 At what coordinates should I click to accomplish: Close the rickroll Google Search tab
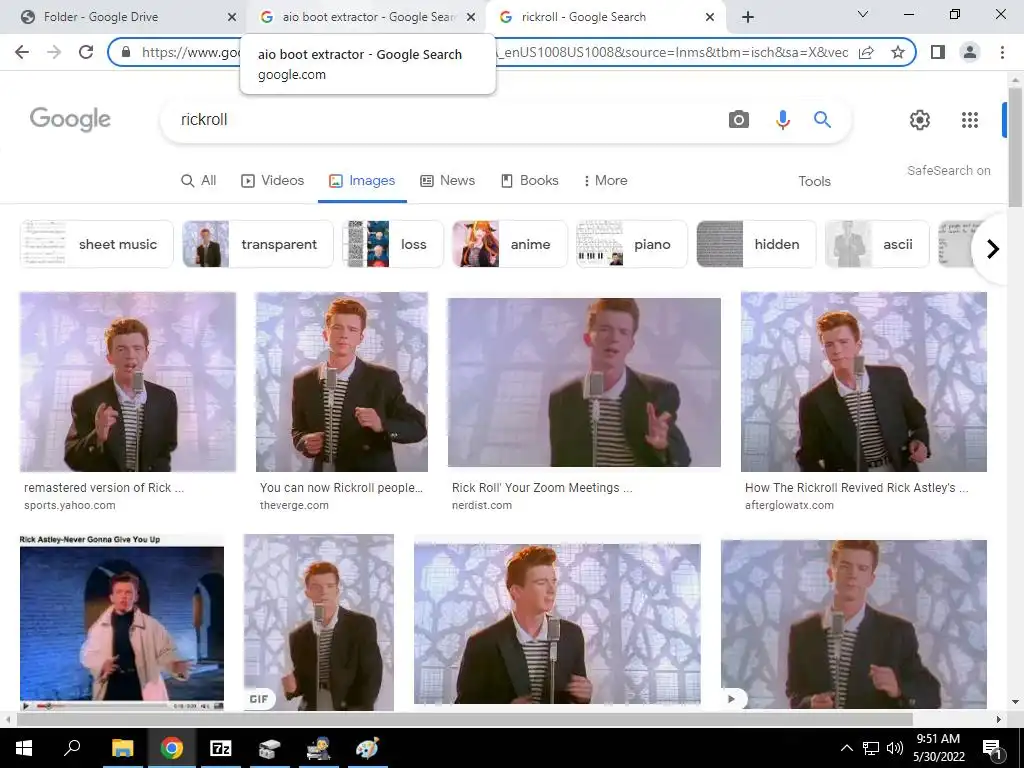pos(710,17)
